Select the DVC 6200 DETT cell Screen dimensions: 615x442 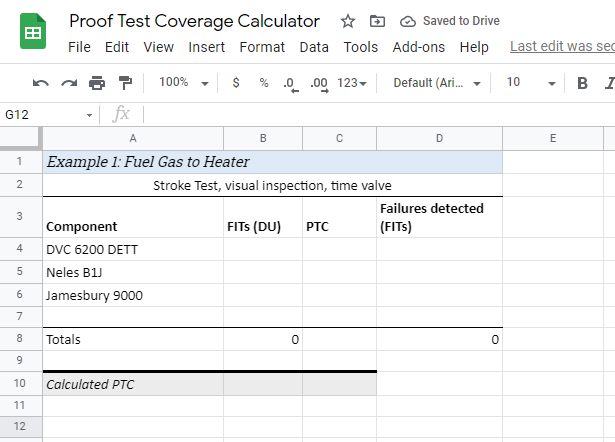(x=133, y=249)
